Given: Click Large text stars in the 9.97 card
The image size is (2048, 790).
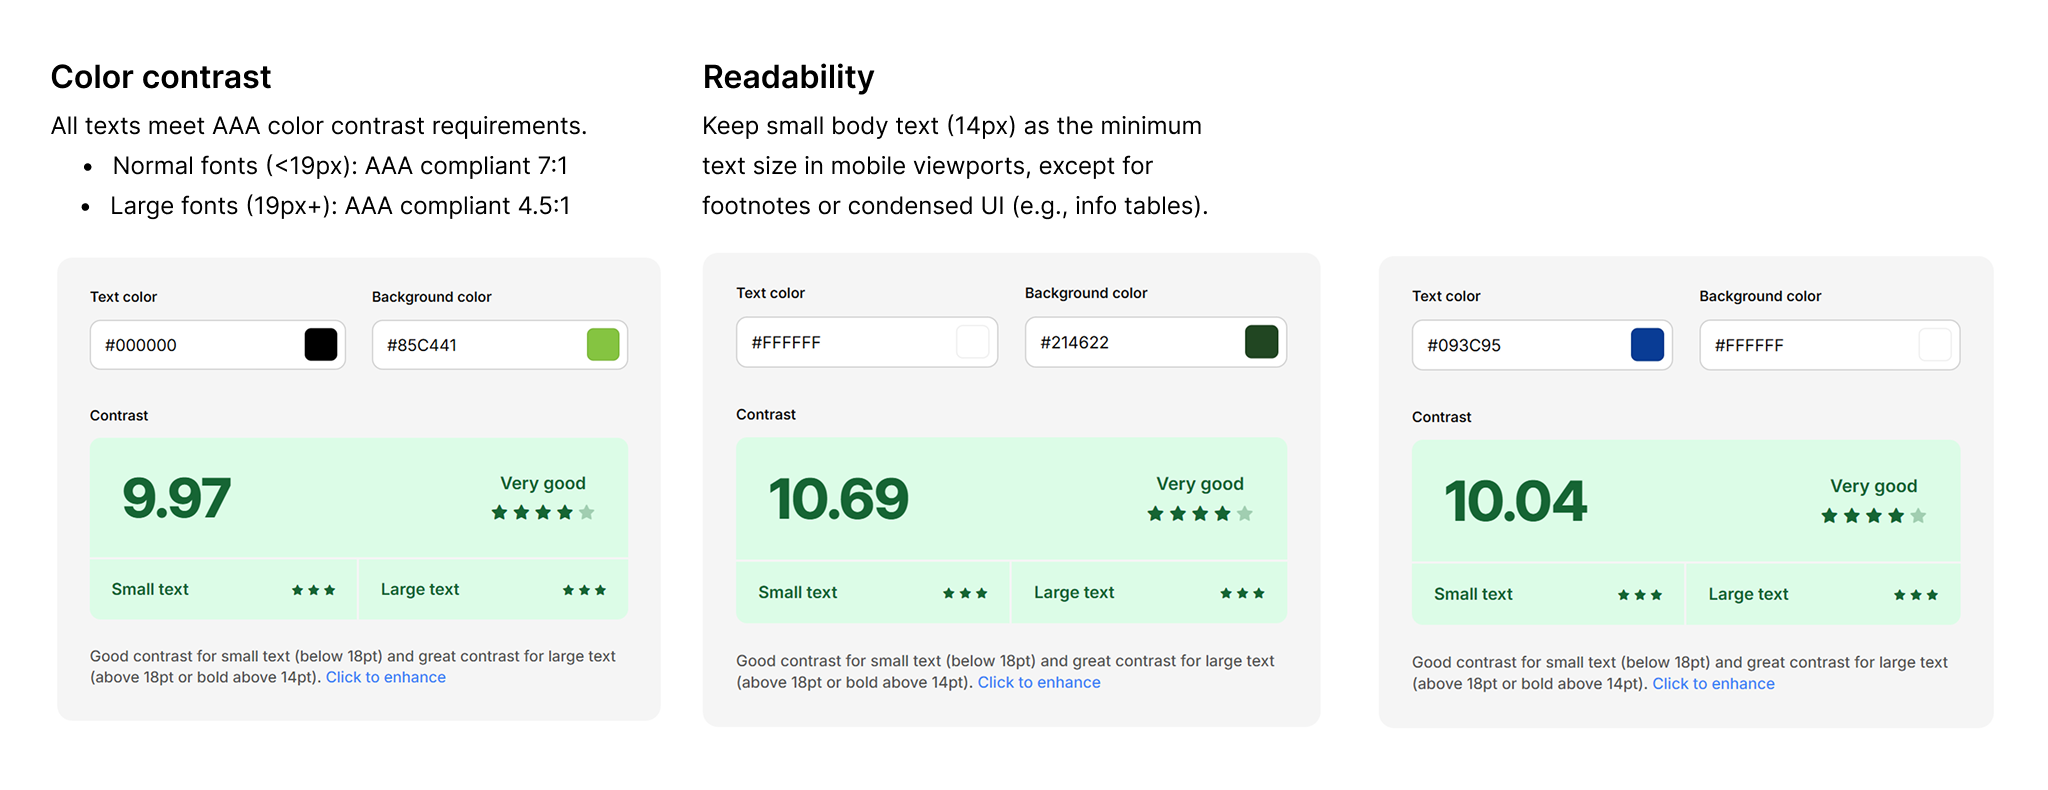Looking at the screenshot, I should pos(584,590).
